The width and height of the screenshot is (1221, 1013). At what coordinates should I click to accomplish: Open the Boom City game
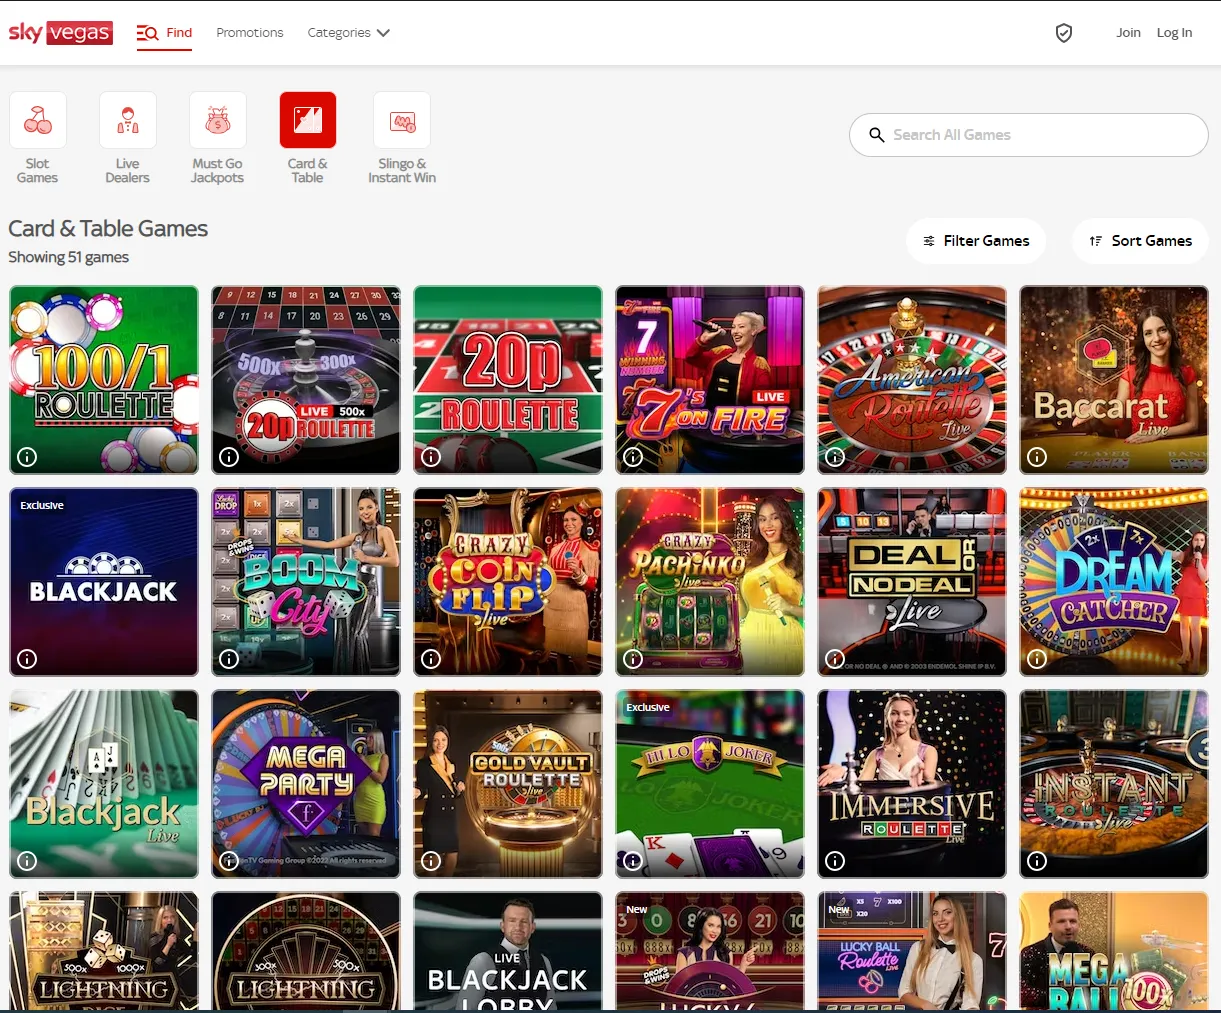(306, 582)
